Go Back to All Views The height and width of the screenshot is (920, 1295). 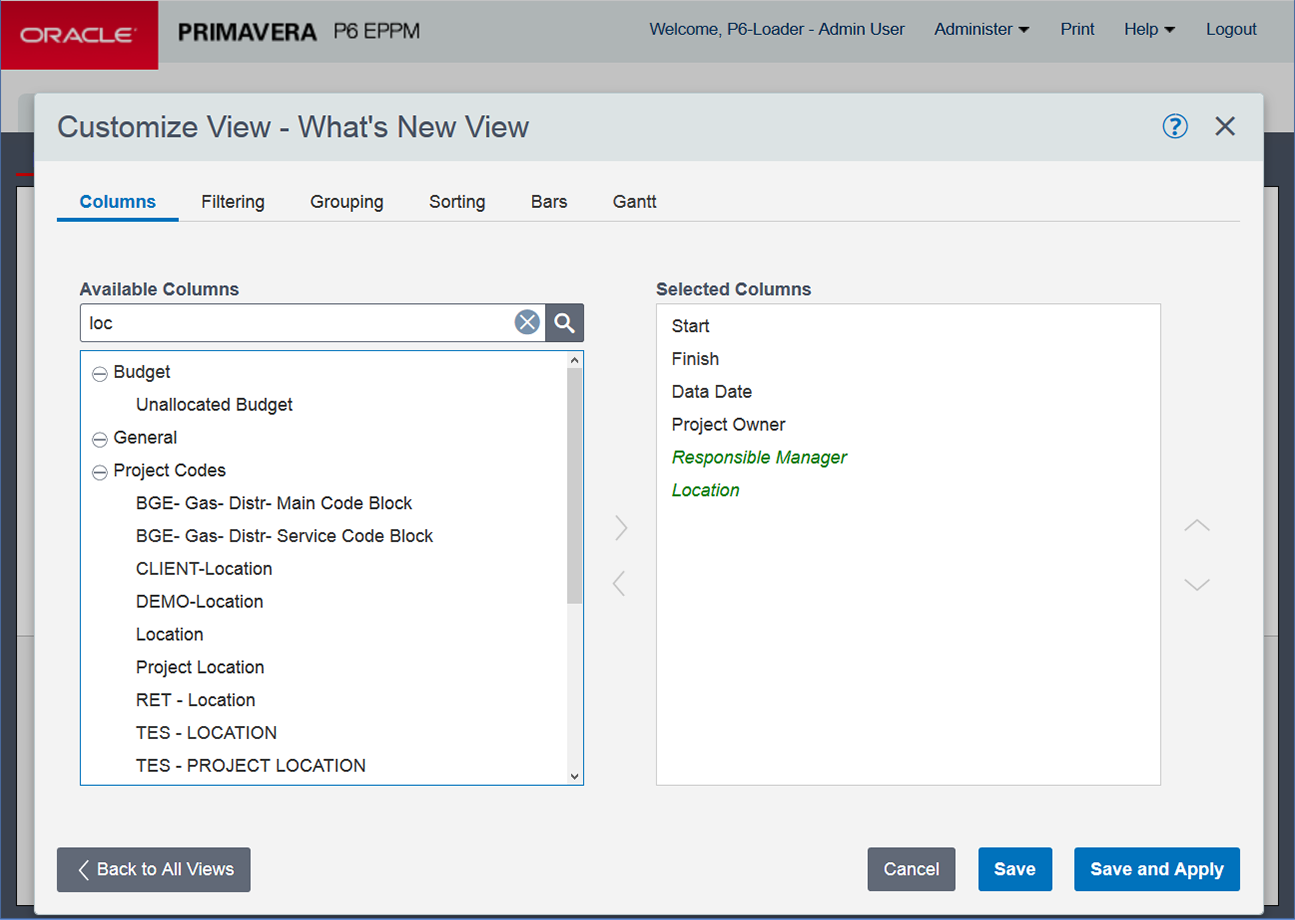(x=154, y=869)
